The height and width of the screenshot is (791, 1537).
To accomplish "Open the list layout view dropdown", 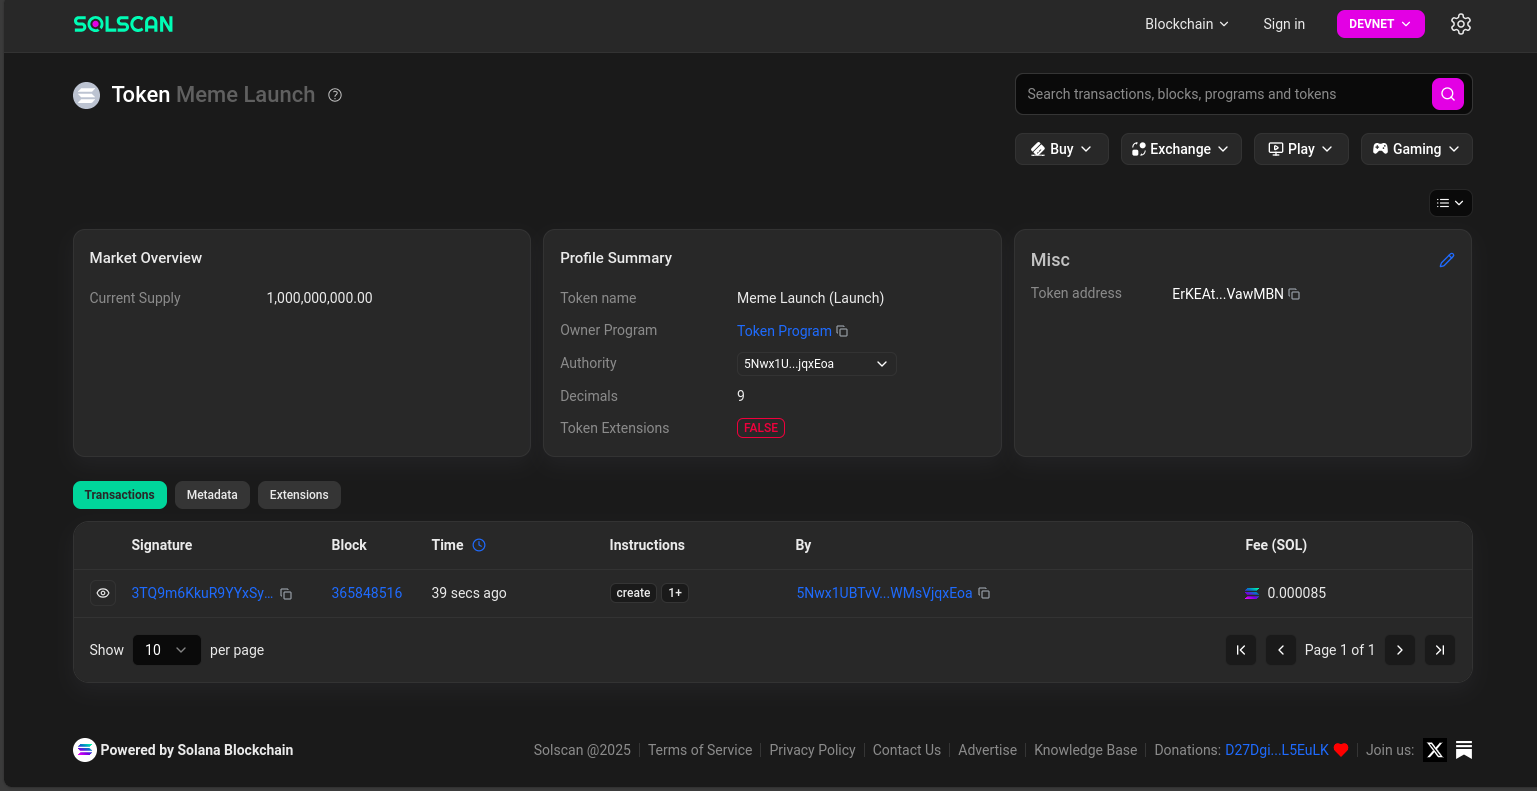I will click(x=1451, y=203).
